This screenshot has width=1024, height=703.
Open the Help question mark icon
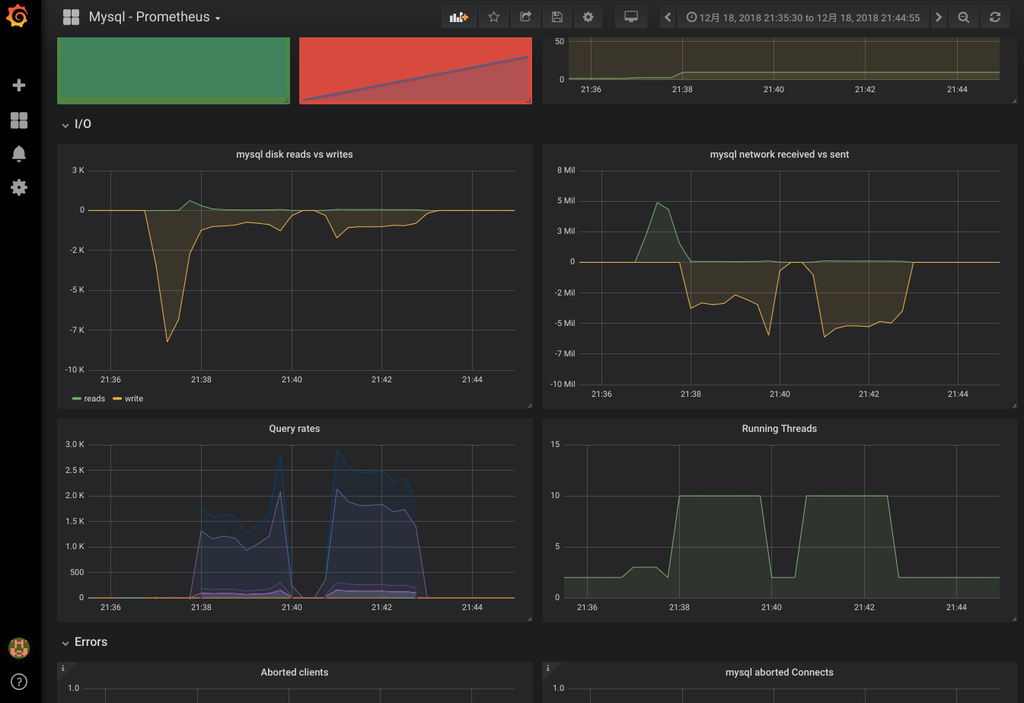19,682
